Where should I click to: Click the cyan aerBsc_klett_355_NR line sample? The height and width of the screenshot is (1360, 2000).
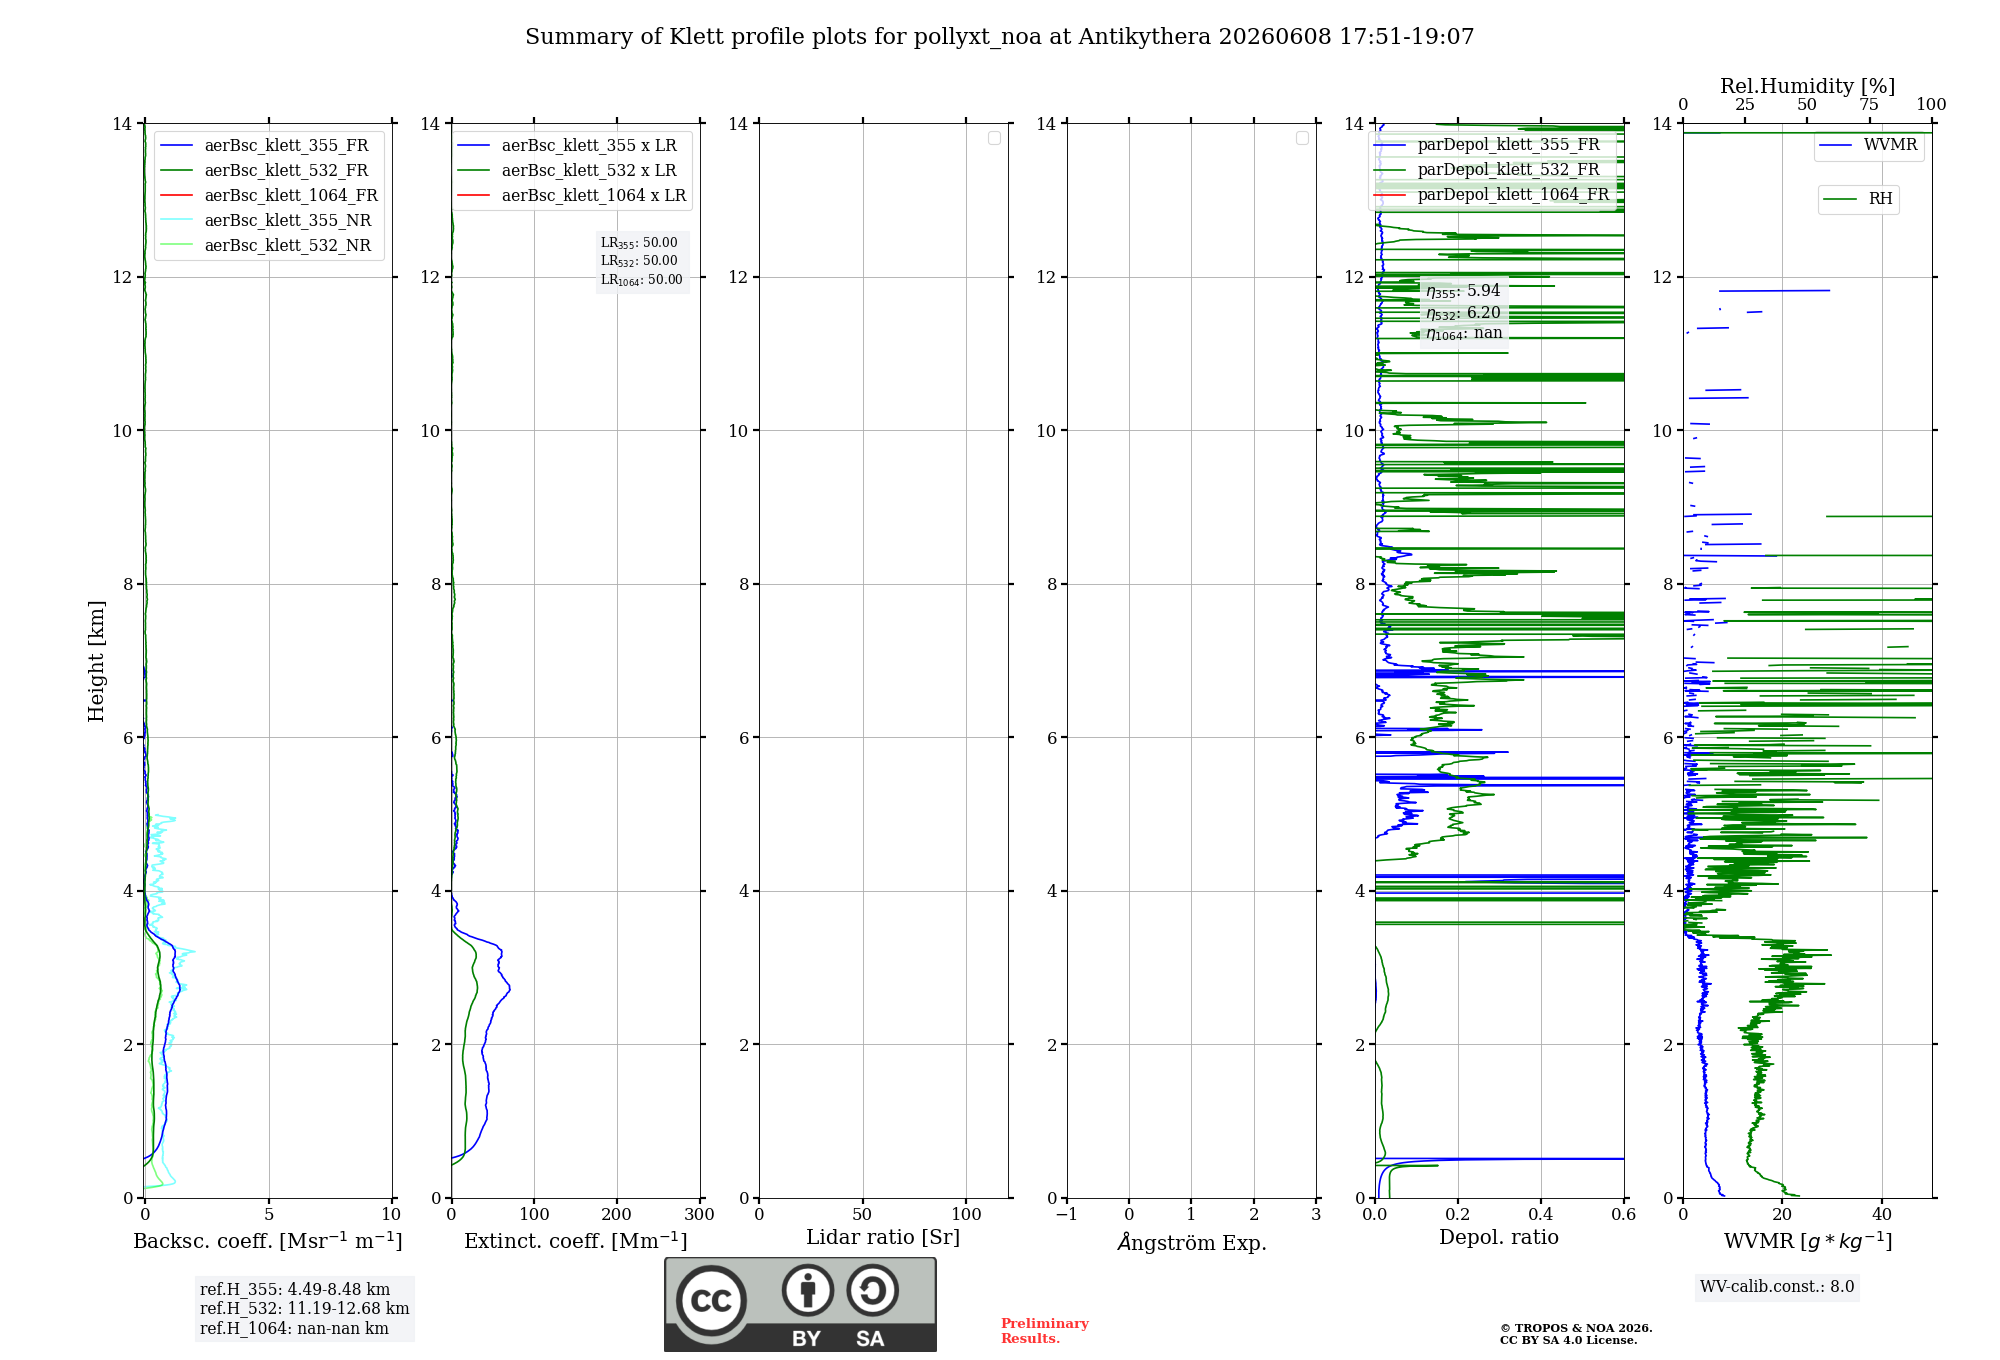tap(176, 220)
